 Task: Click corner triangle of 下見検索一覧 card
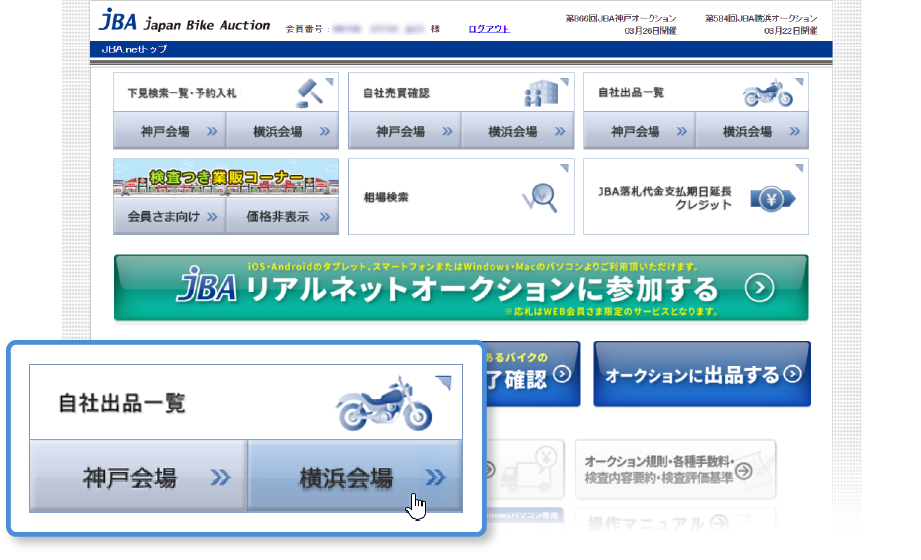point(330,82)
